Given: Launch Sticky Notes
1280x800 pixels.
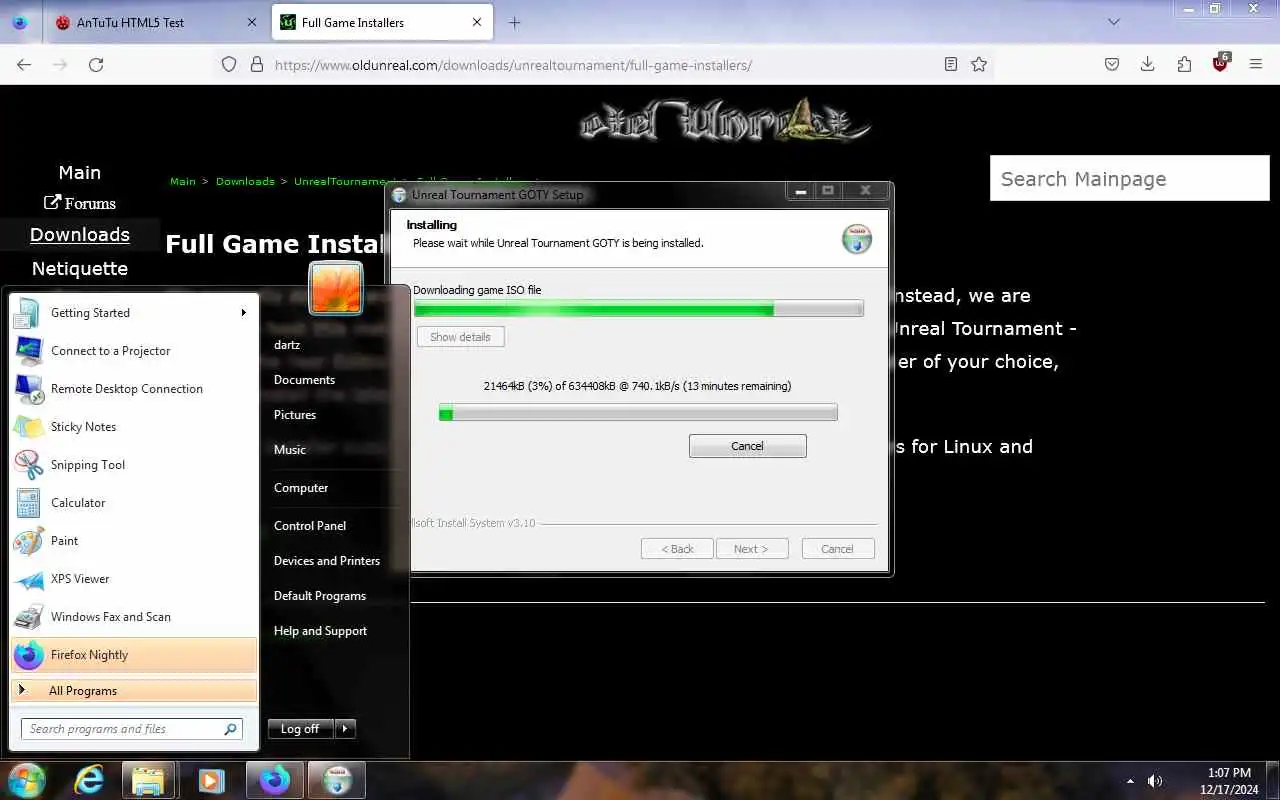Looking at the screenshot, I should [x=133, y=427].
